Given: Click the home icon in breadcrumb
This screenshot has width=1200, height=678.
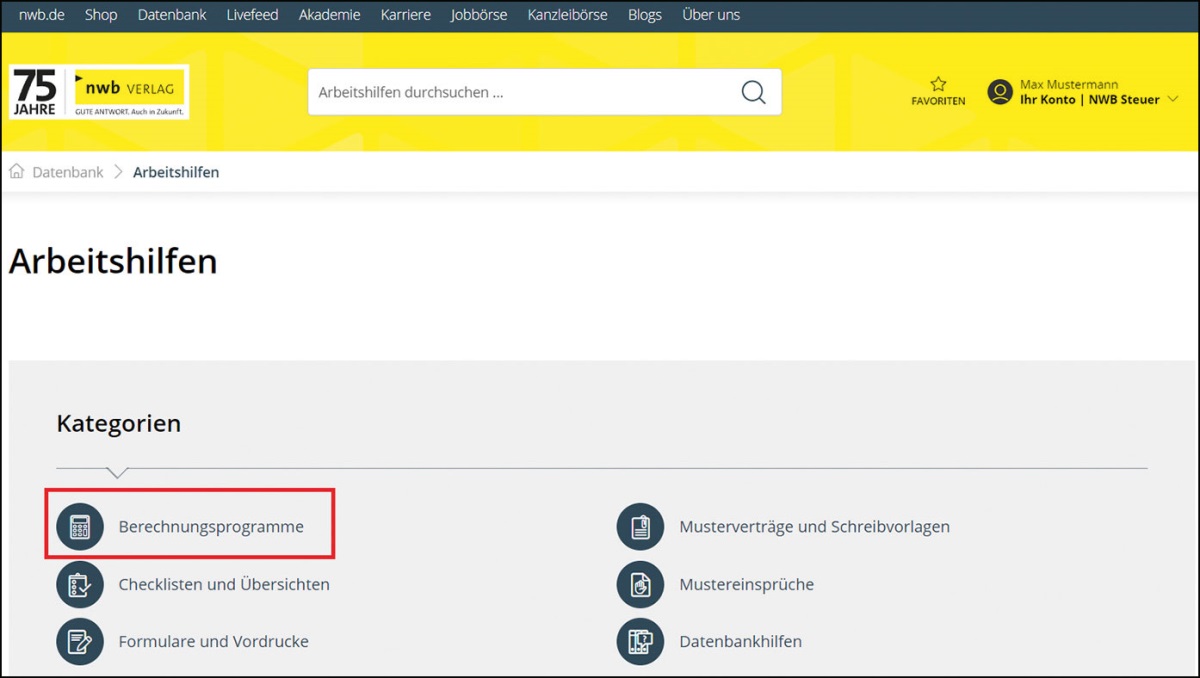Looking at the screenshot, I should point(17,172).
